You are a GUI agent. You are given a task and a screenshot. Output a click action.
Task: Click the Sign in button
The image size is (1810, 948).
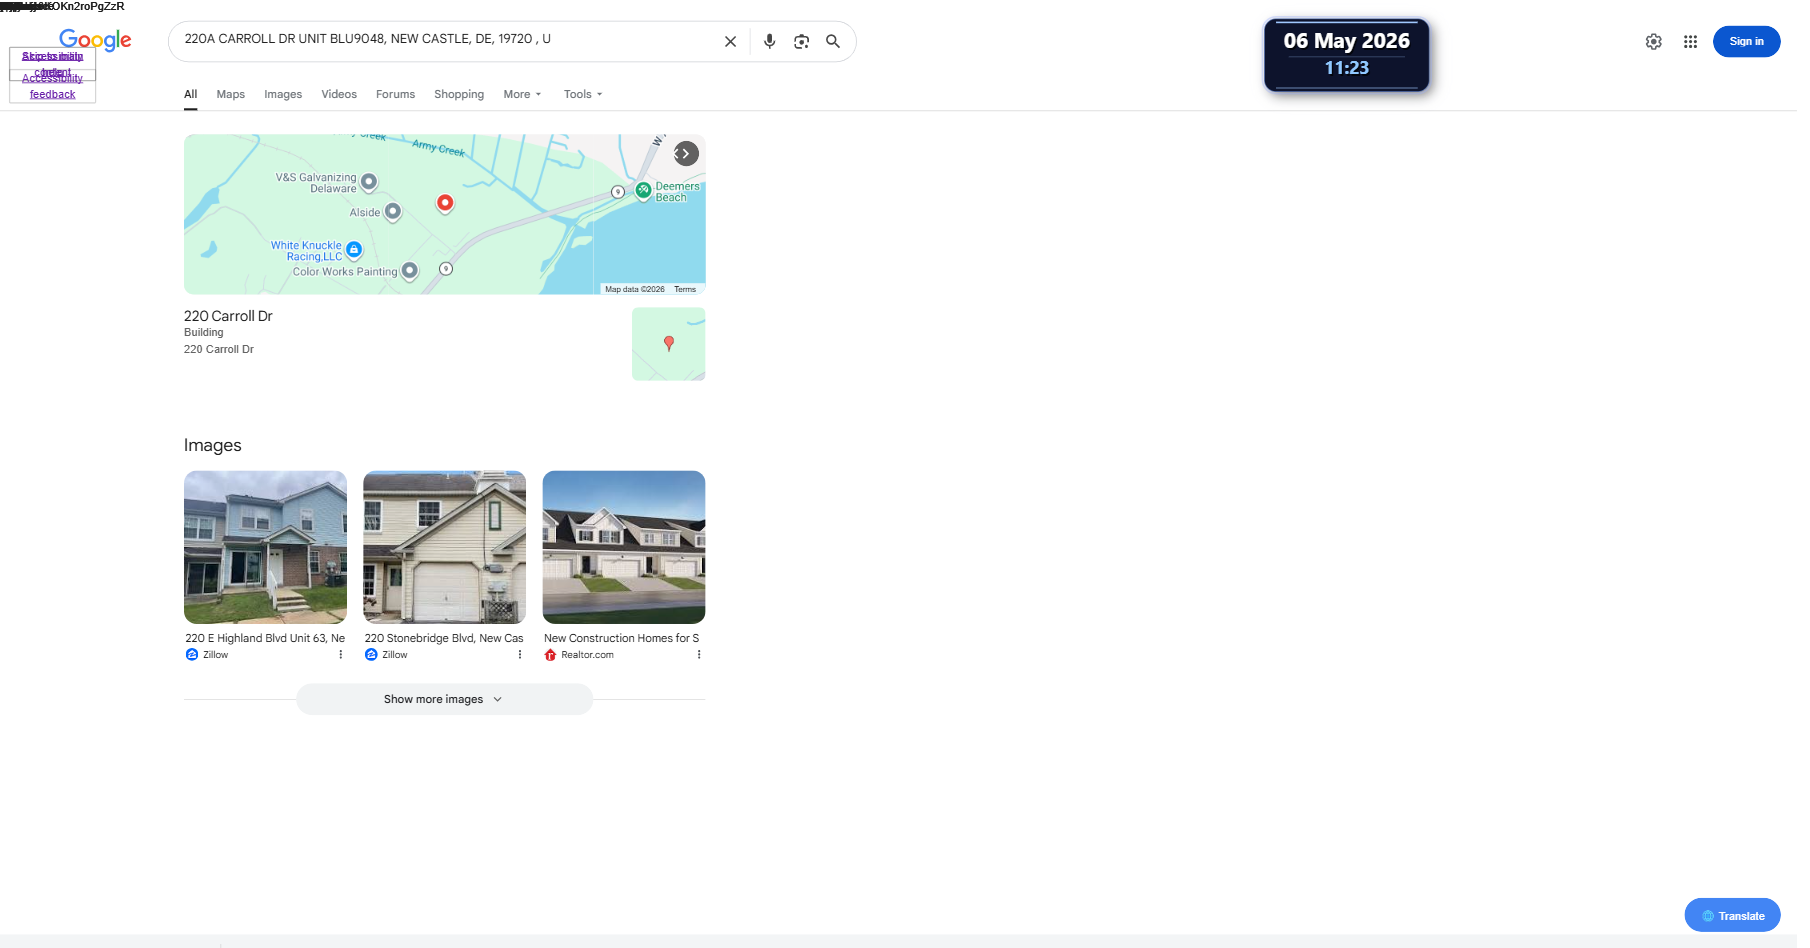pos(1746,42)
